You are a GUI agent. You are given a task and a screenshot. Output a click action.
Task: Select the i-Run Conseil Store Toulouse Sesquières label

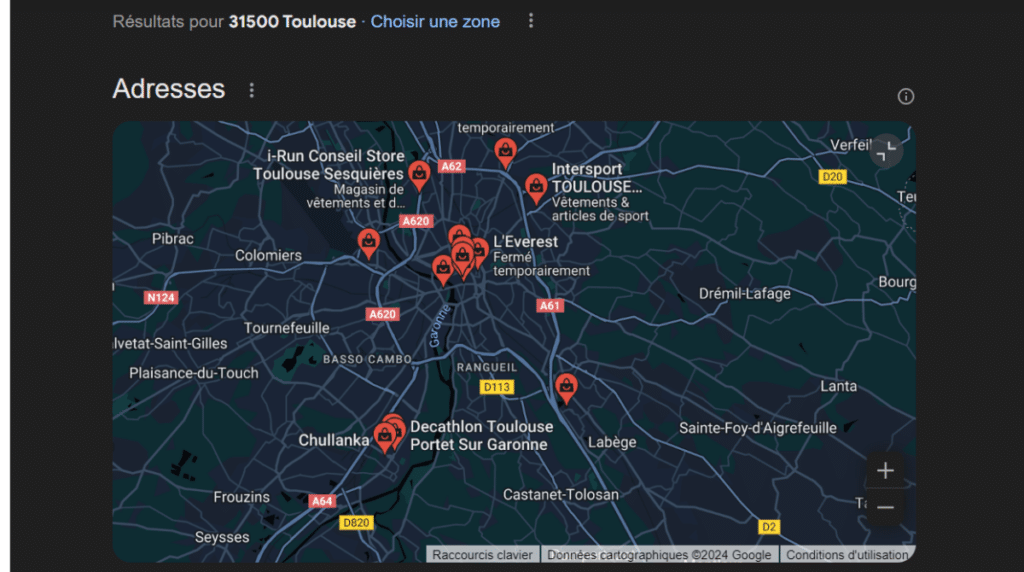click(x=328, y=165)
